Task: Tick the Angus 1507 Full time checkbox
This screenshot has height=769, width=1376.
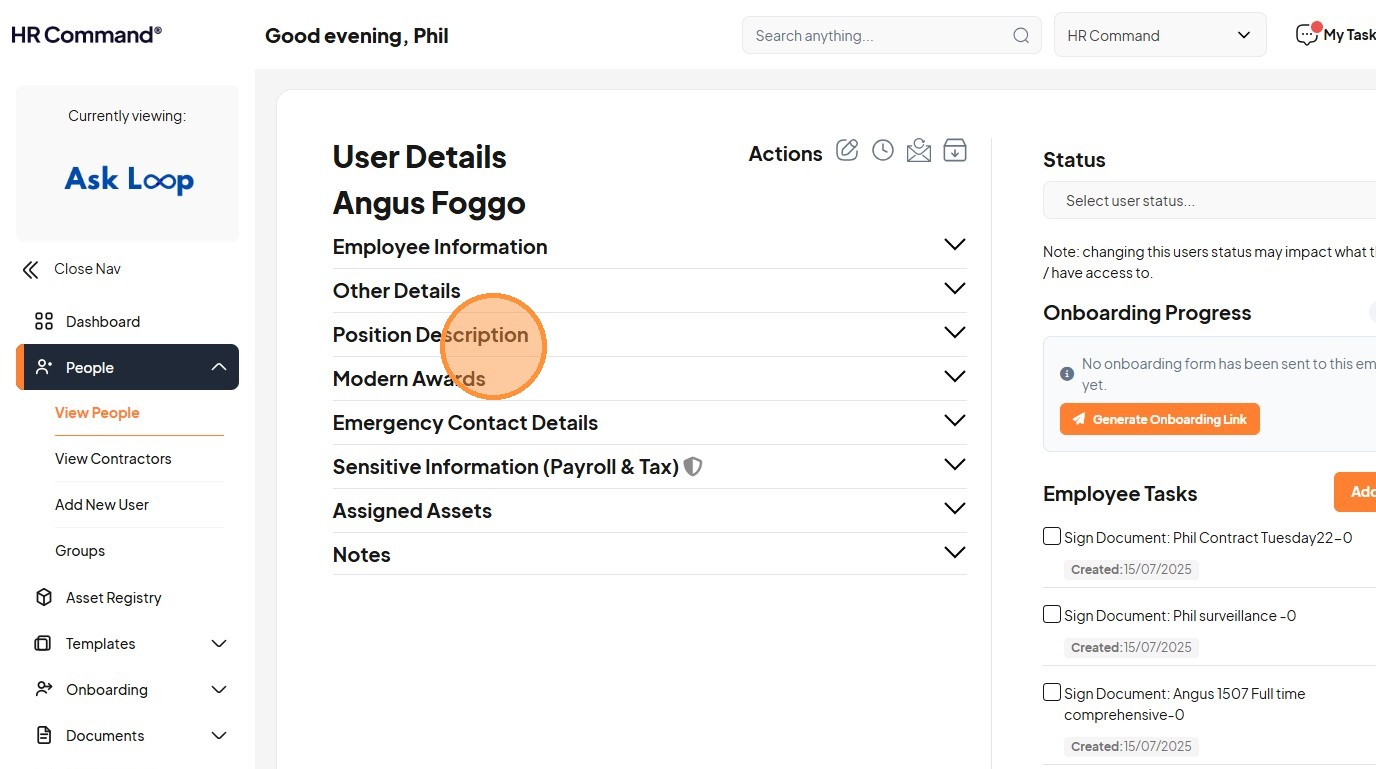Action: coord(1052,692)
